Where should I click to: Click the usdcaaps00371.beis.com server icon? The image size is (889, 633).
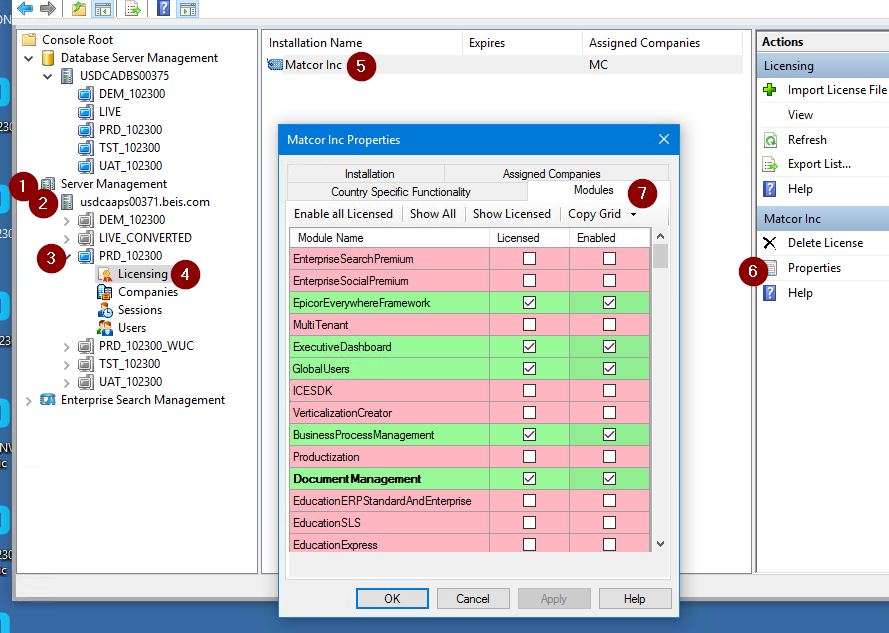(x=67, y=202)
